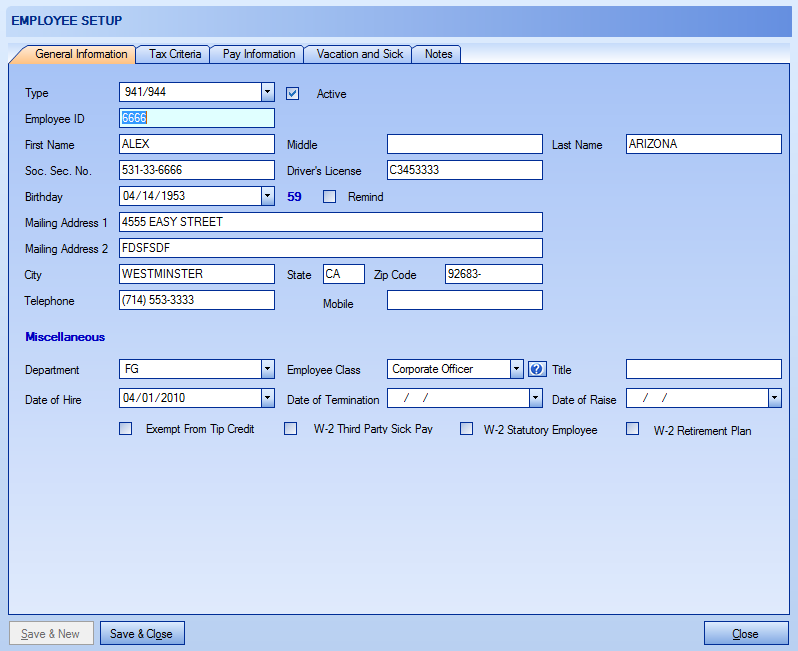
Task: Open the Type dropdown list
Action: (267, 93)
